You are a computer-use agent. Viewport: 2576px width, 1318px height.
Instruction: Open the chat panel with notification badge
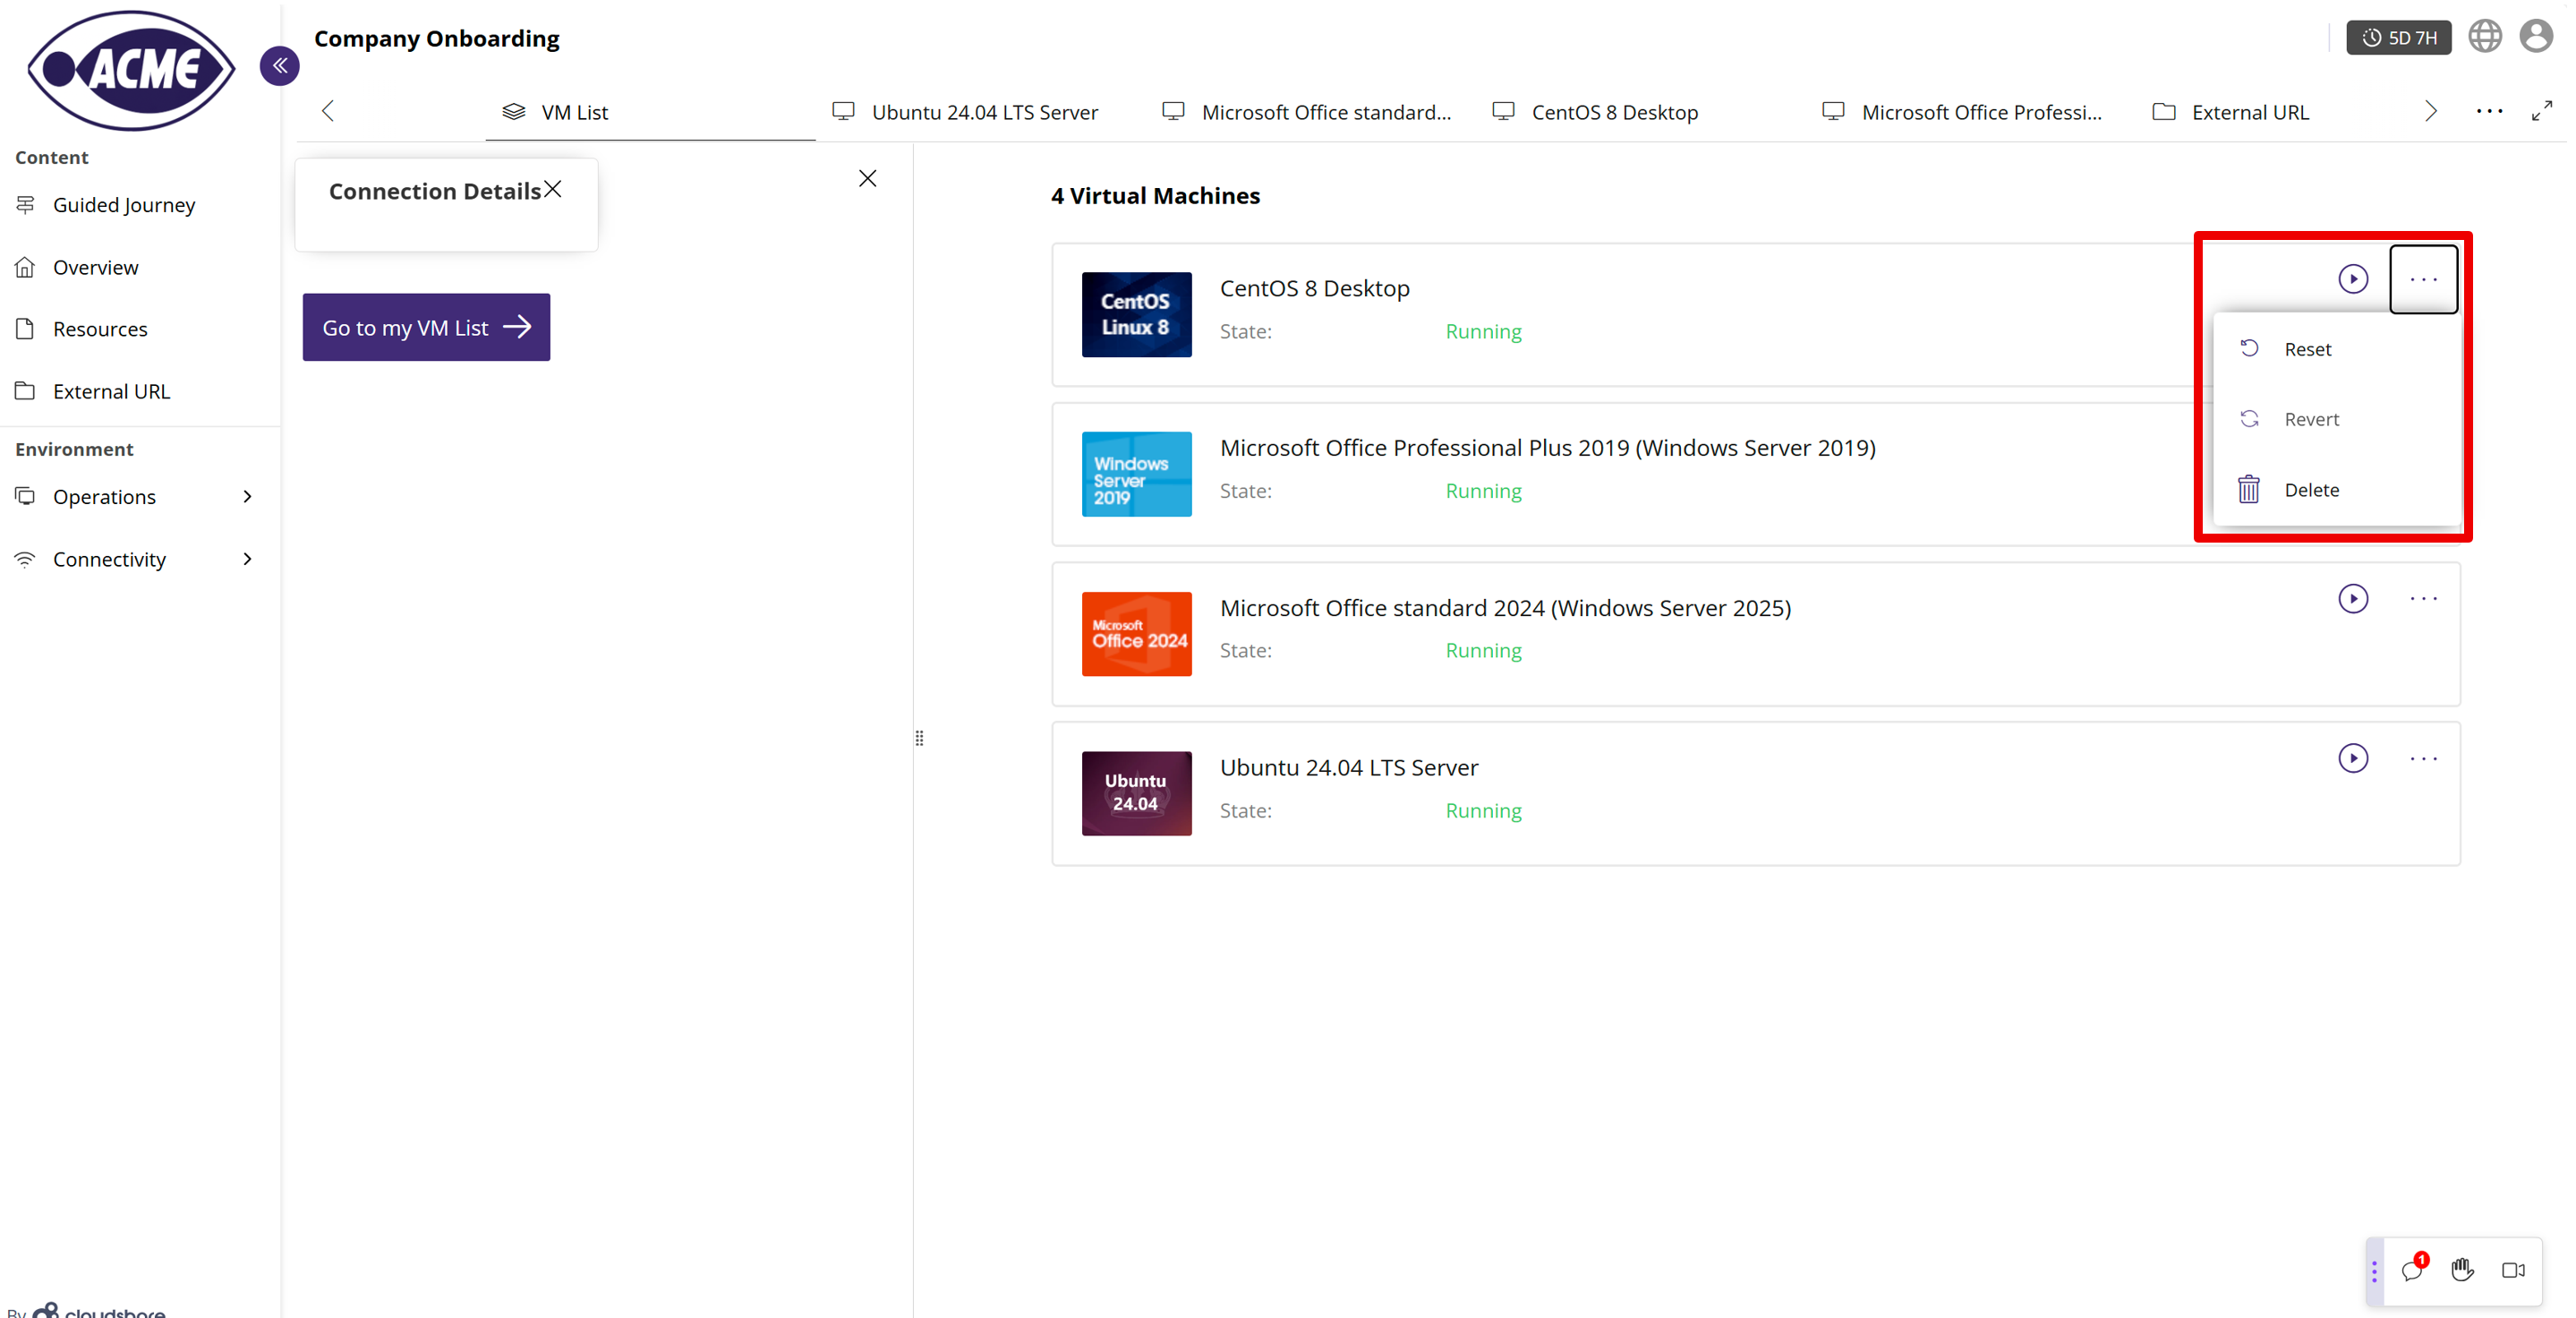(x=2413, y=1271)
